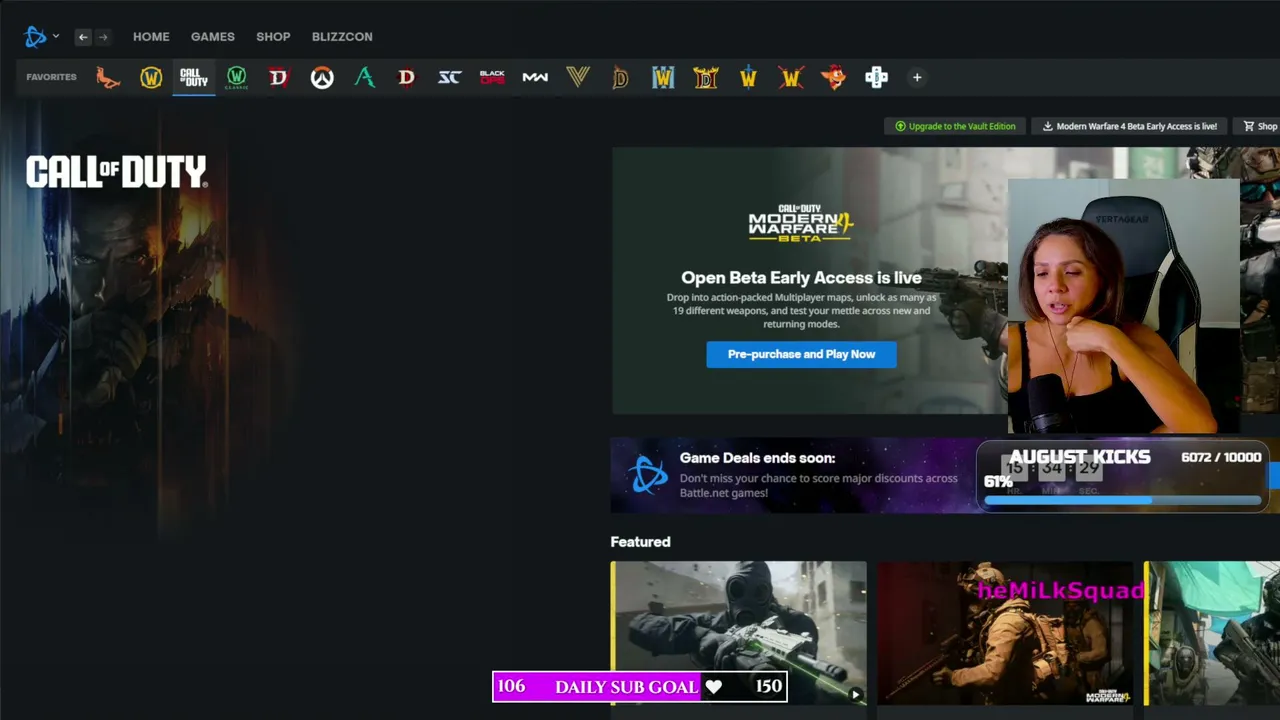1280x720 pixels.
Task: Click the Modern Warfare Beta logo in banner
Action: (800, 223)
